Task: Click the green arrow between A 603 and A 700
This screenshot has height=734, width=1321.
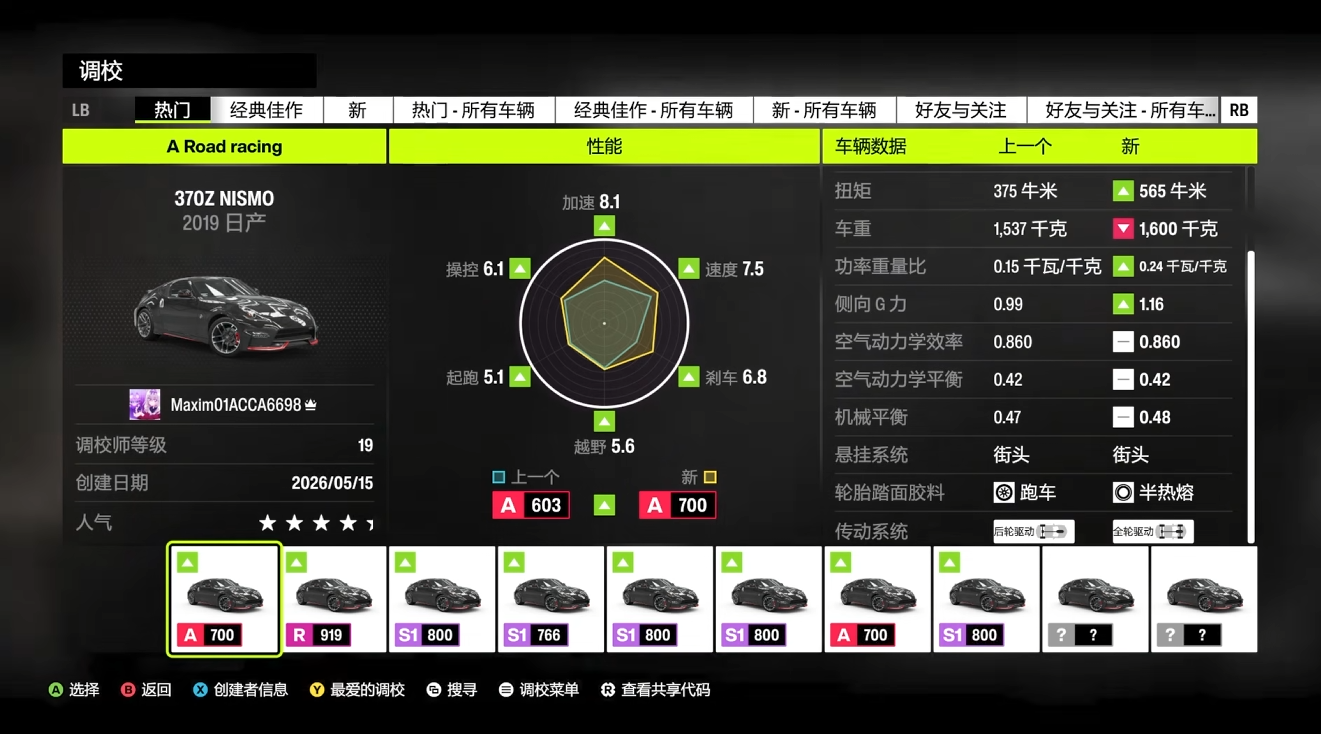Action: 604,505
